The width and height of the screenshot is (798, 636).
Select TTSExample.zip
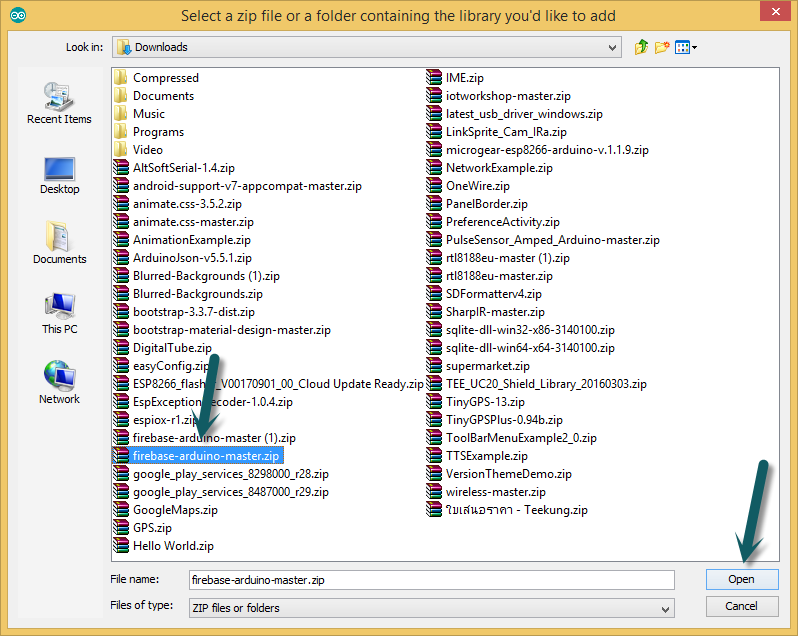tap(477, 456)
